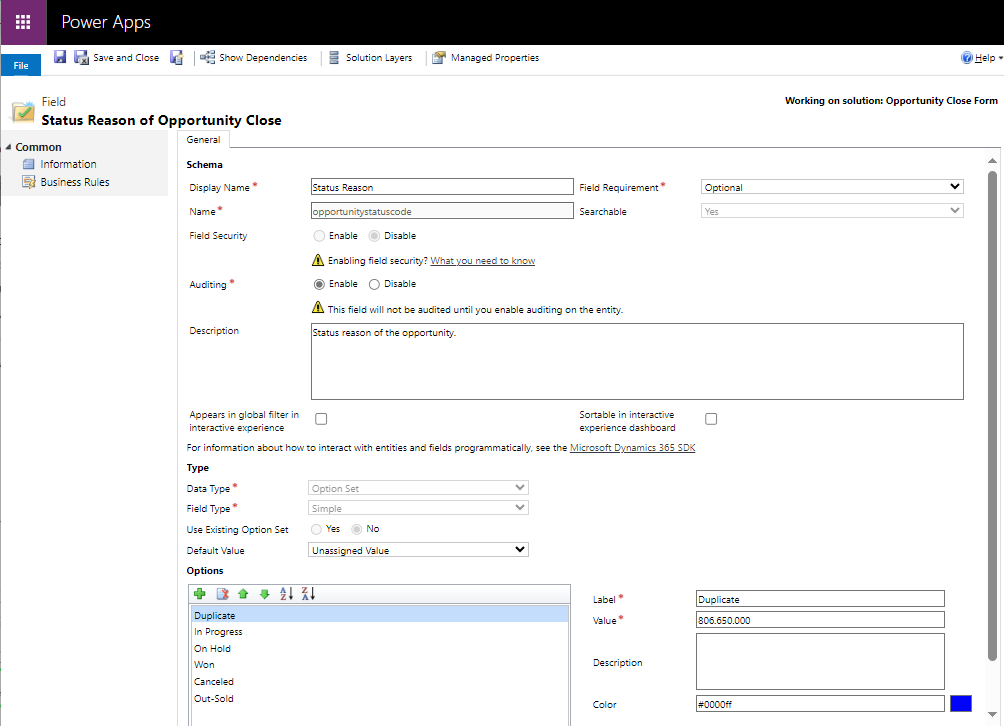Open the File menu

point(20,65)
